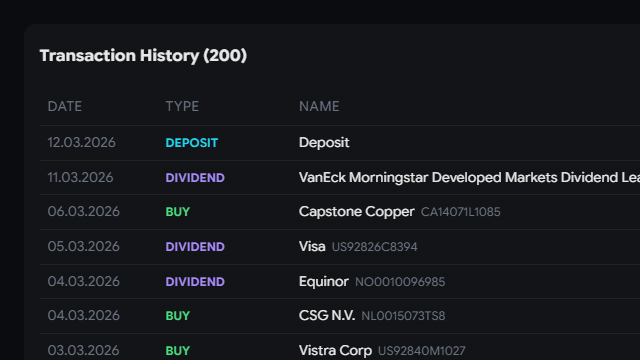640x360 pixels.
Task: Open the CSG N.V. entry
Action: click(327, 316)
